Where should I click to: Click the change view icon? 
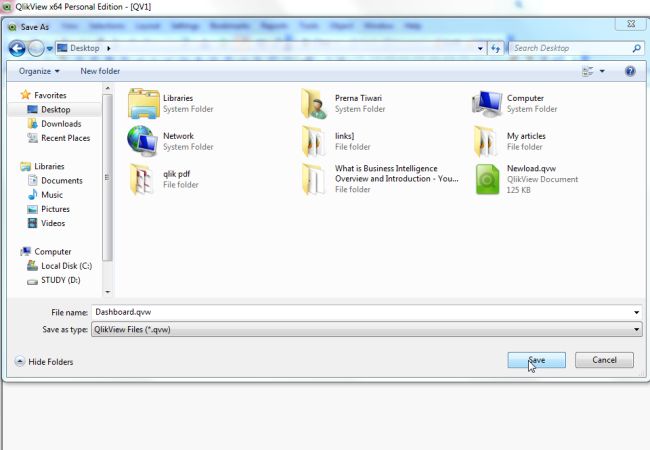pos(587,71)
